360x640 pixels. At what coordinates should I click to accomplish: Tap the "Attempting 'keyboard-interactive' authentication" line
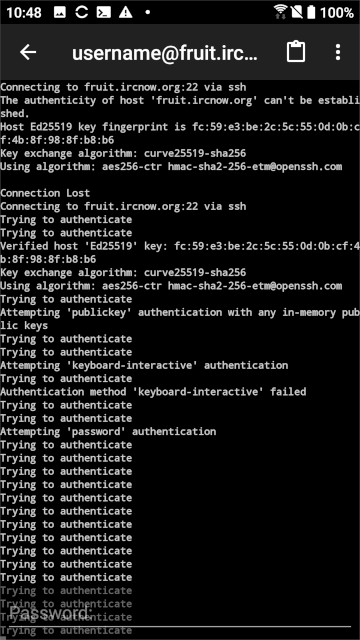[x=144, y=365]
